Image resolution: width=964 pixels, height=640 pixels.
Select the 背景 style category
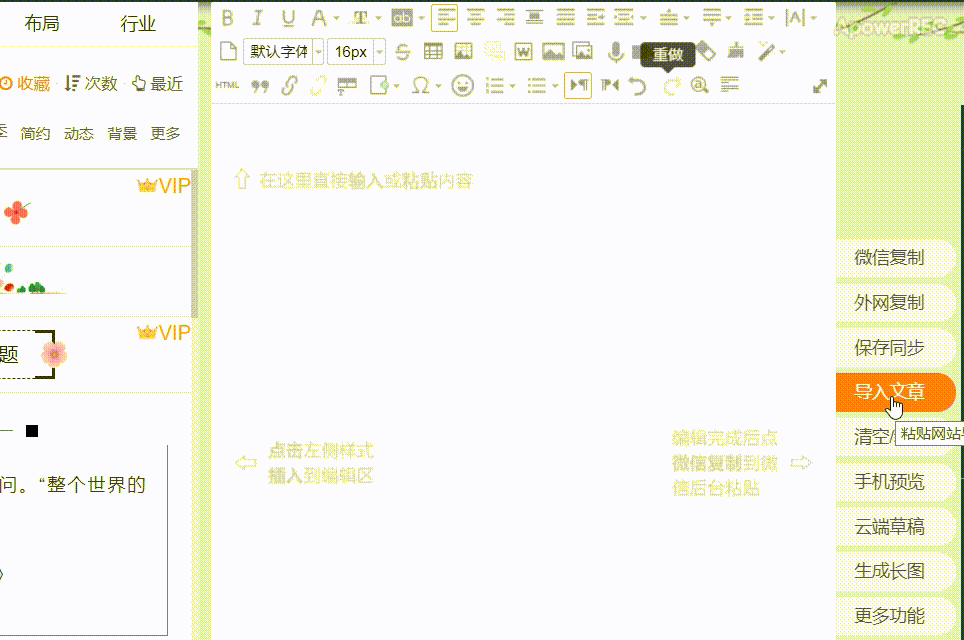[122, 133]
